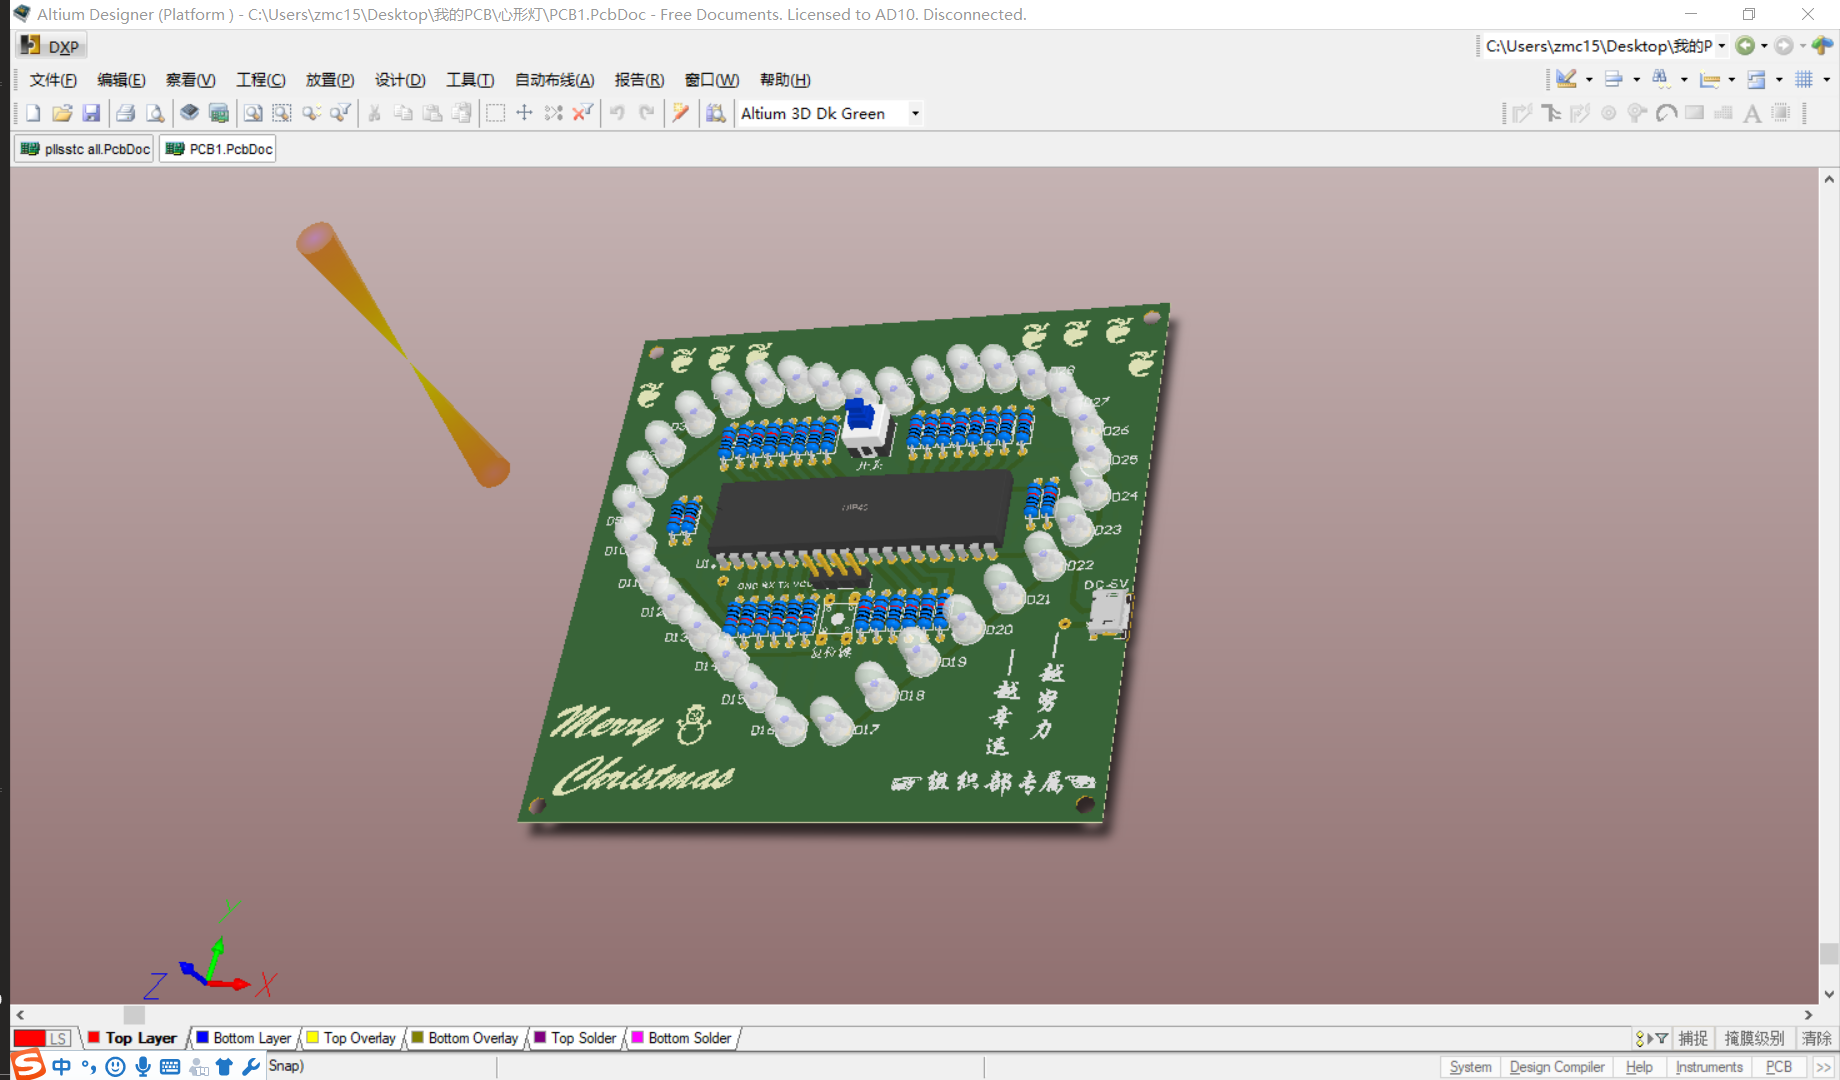Open the DXP system menu
The image size is (1840, 1080).
click(52, 46)
